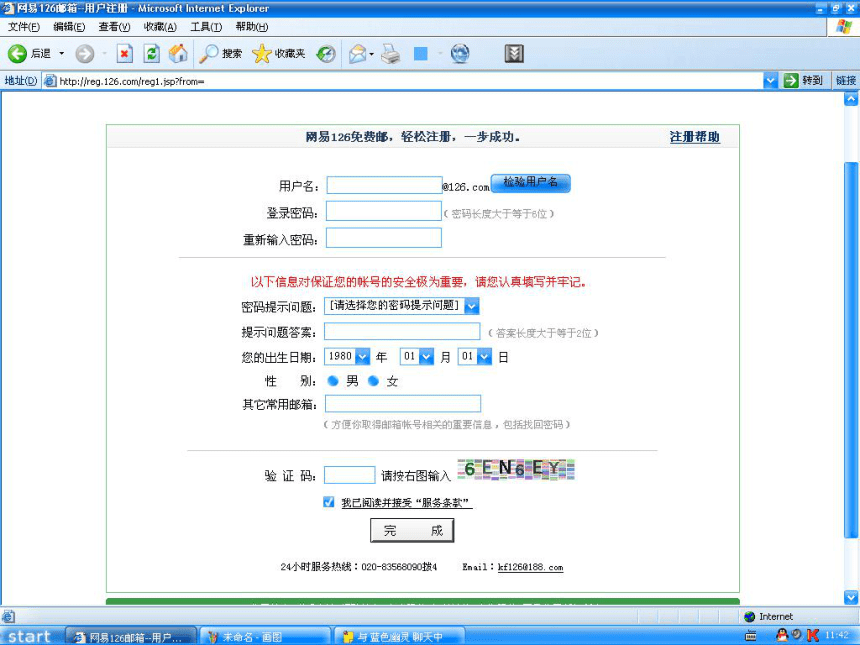The width and height of the screenshot is (860, 645).
Task: Click the keyboard tray icon
Action: tap(751, 636)
